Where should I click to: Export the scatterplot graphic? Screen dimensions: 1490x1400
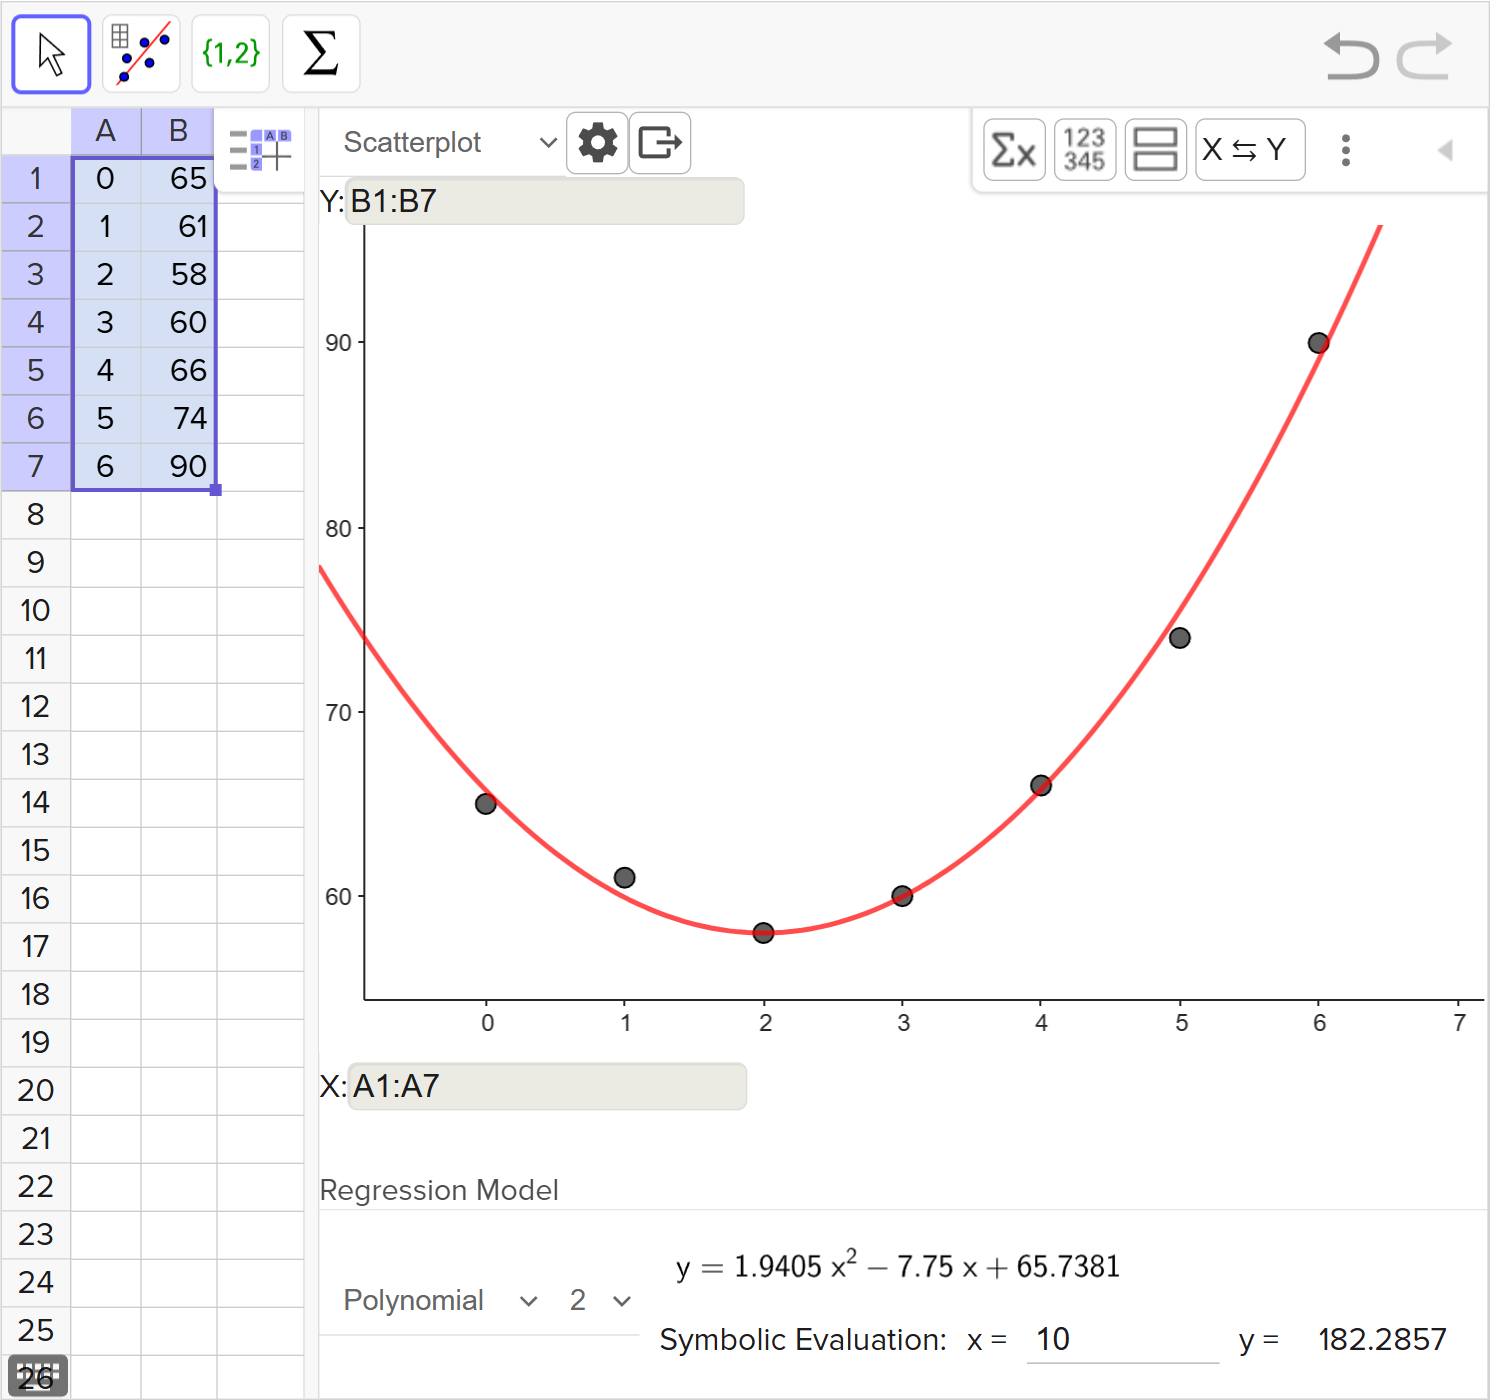pos(660,143)
